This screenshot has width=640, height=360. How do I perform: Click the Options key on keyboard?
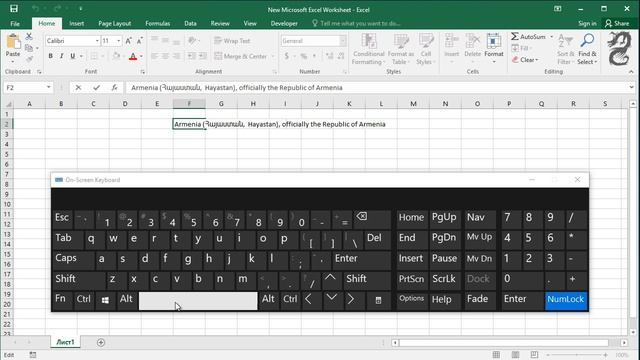tap(412, 300)
